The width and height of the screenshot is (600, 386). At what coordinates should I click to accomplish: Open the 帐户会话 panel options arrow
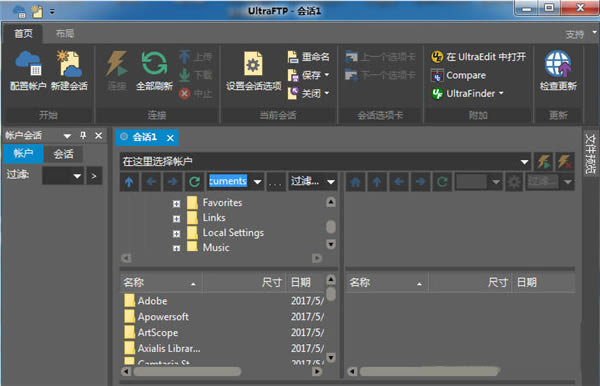[x=67, y=136]
